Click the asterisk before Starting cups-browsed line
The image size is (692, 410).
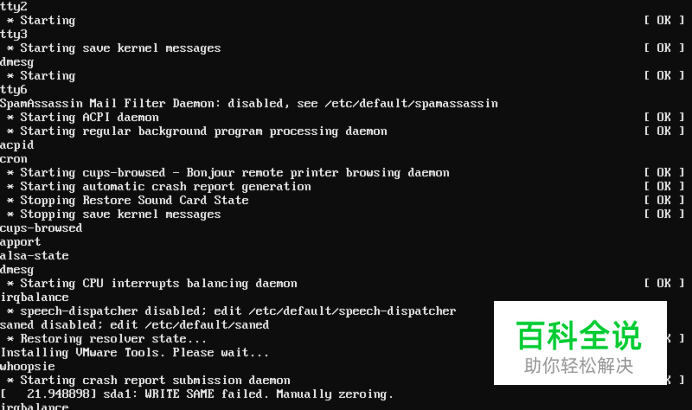click(10, 173)
